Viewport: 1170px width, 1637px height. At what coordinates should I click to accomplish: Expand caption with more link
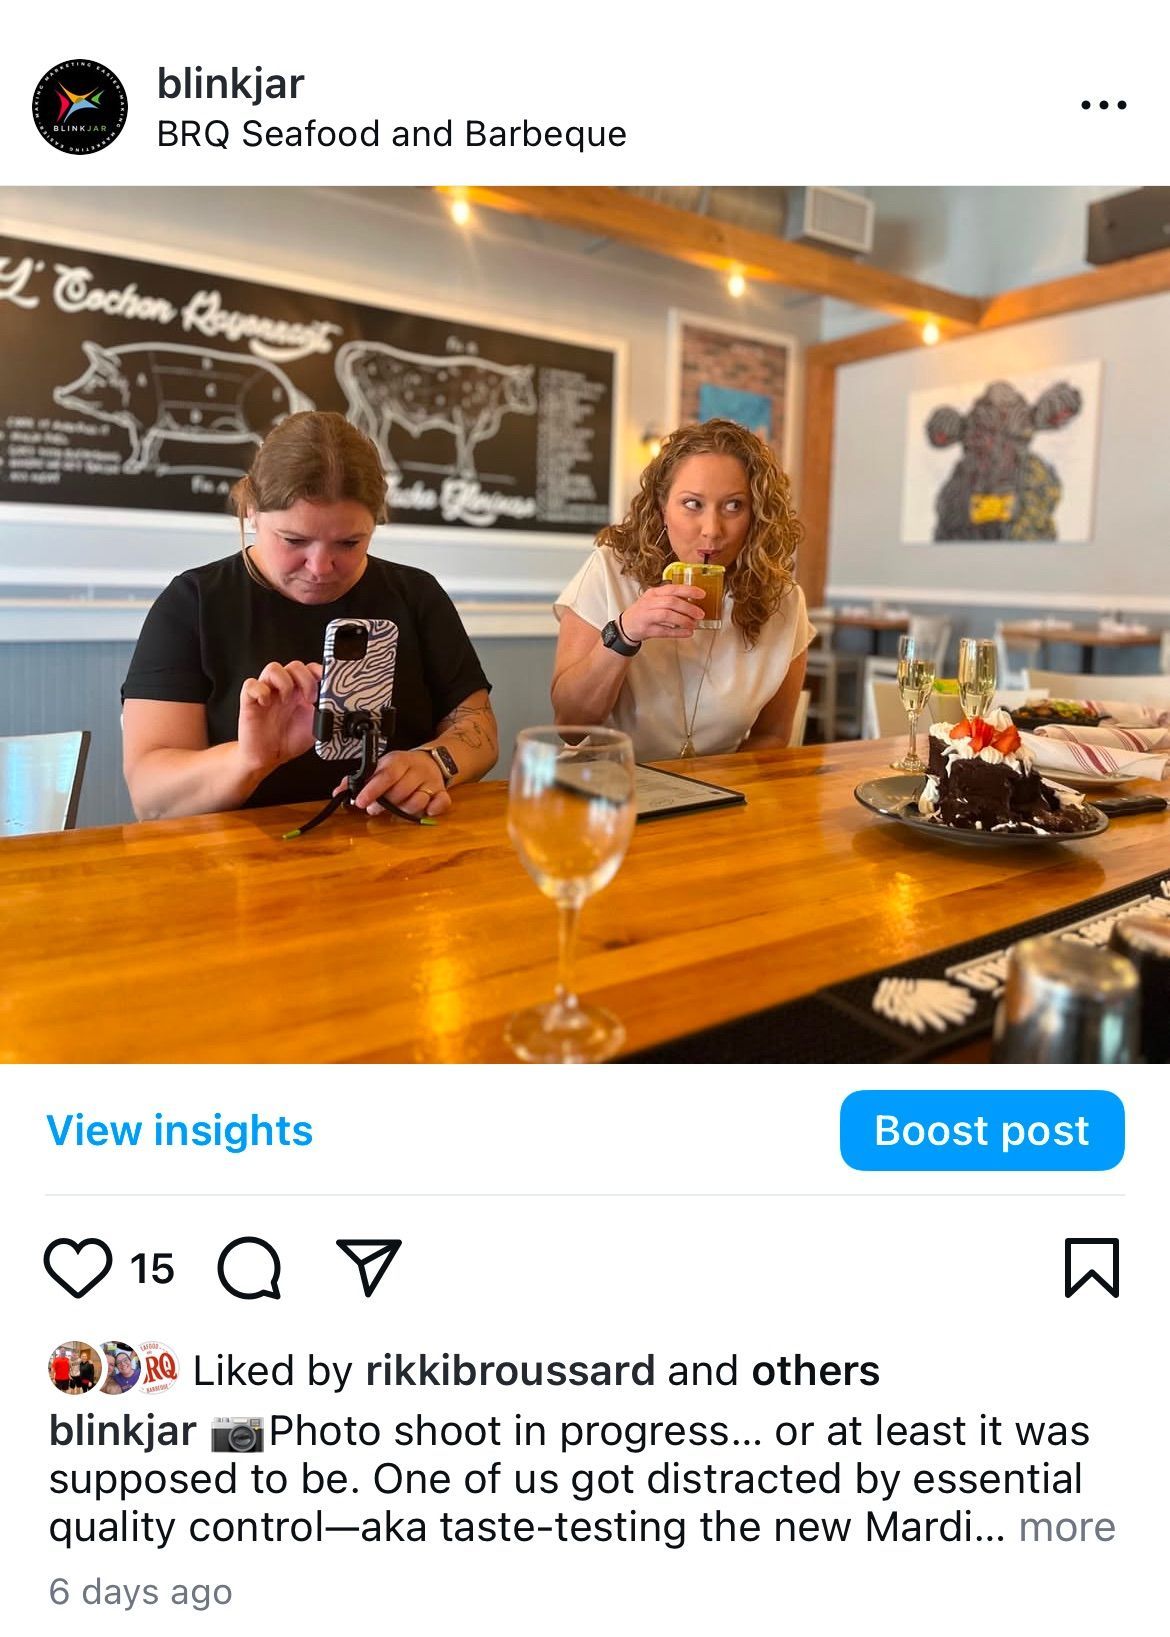(1066, 1527)
